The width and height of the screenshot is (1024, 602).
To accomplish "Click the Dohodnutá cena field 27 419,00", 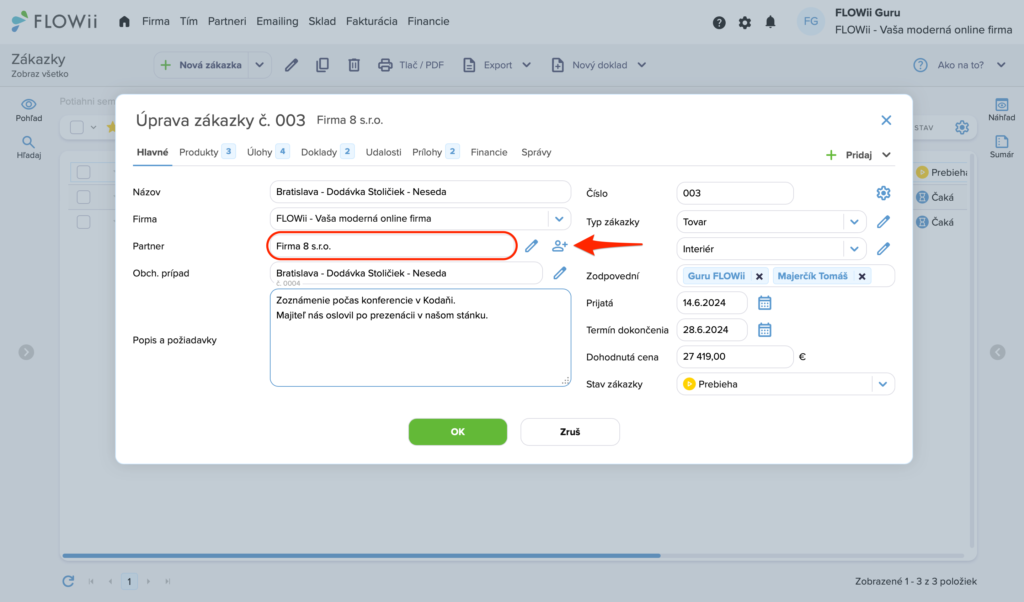I will pyautogui.click(x=735, y=356).
